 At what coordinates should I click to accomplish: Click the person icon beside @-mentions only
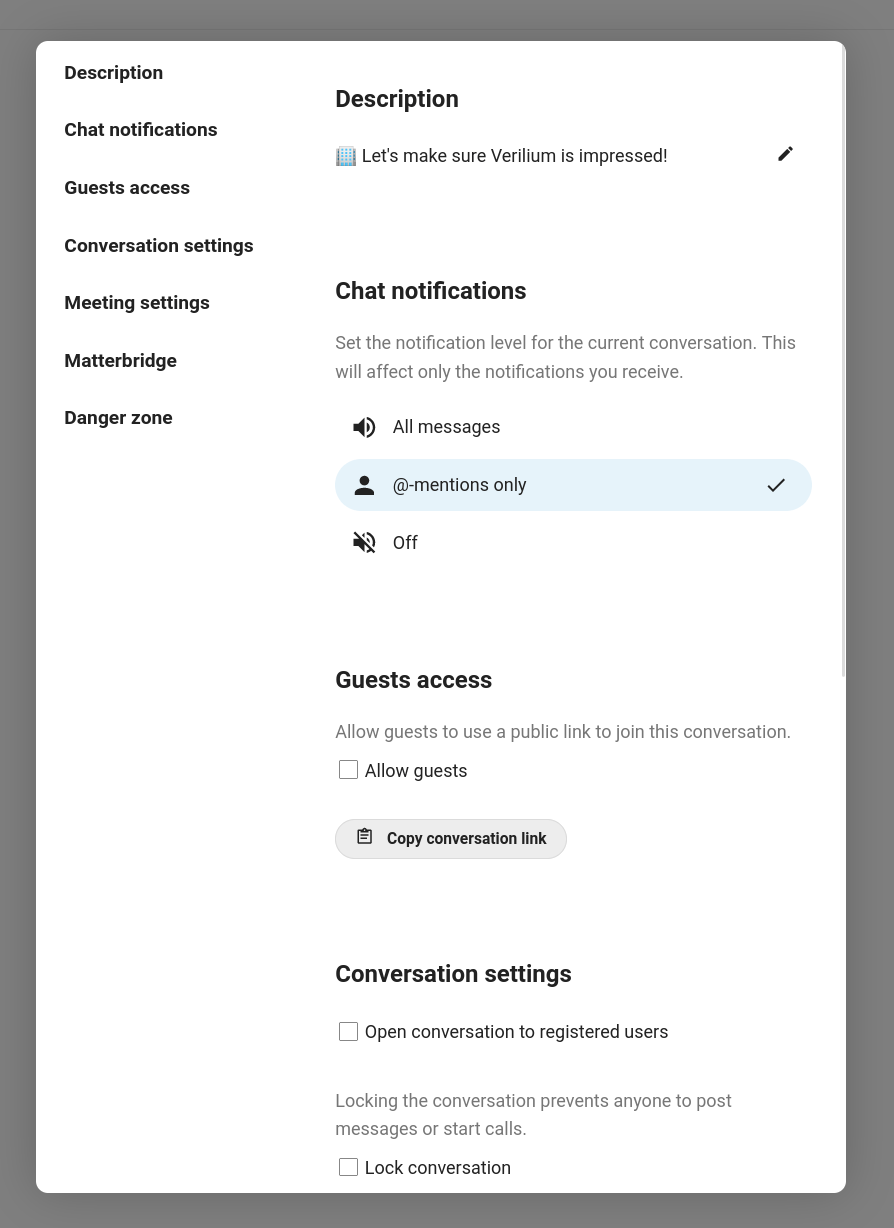(x=364, y=485)
